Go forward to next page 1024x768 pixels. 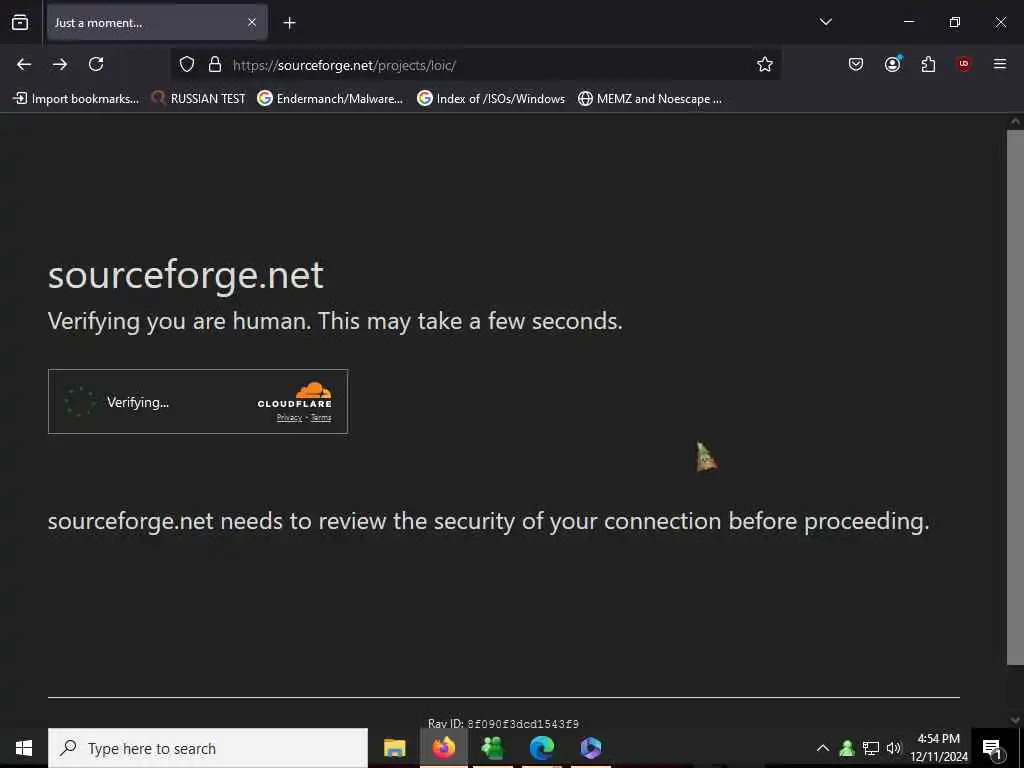pyautogui.click(x=60, y=64)
